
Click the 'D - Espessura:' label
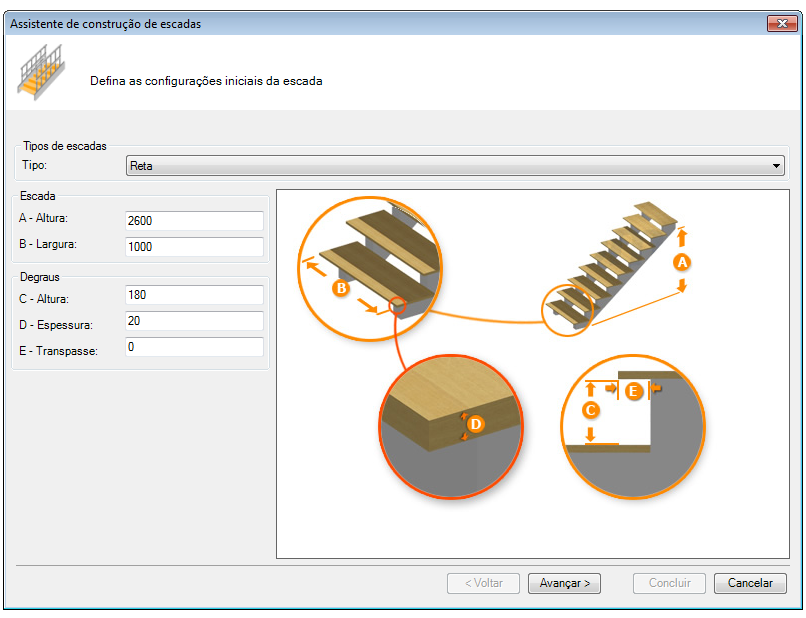56,325
